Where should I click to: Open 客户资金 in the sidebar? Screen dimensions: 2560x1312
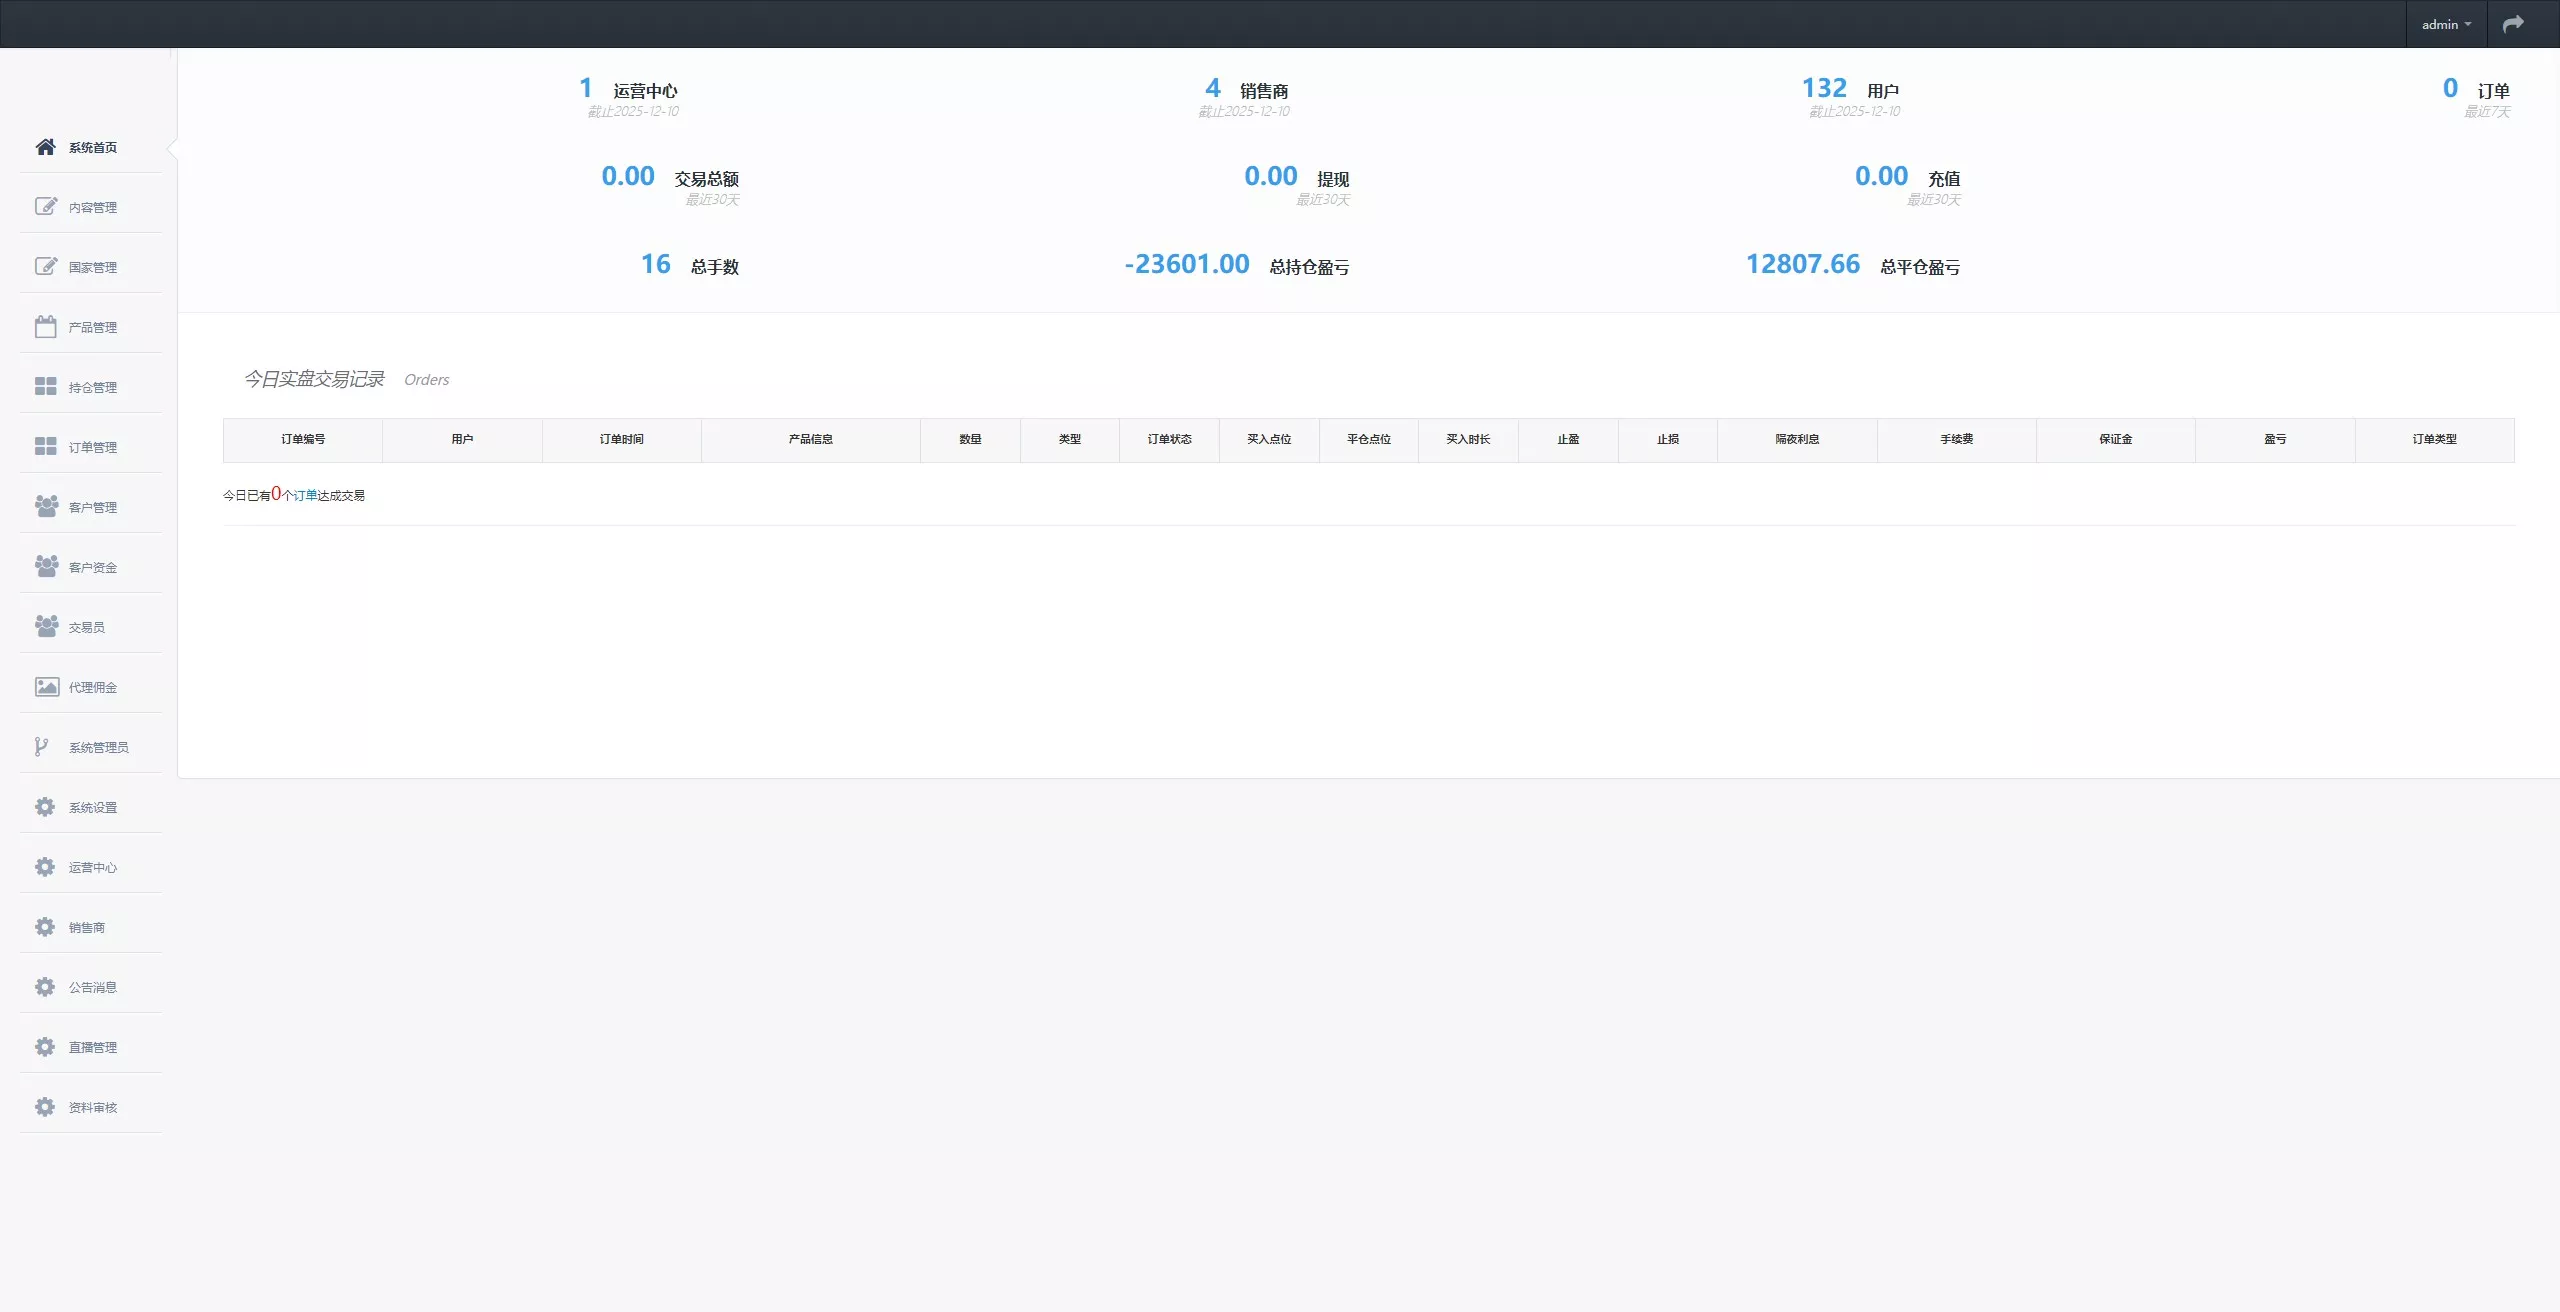tap(92, 567)
